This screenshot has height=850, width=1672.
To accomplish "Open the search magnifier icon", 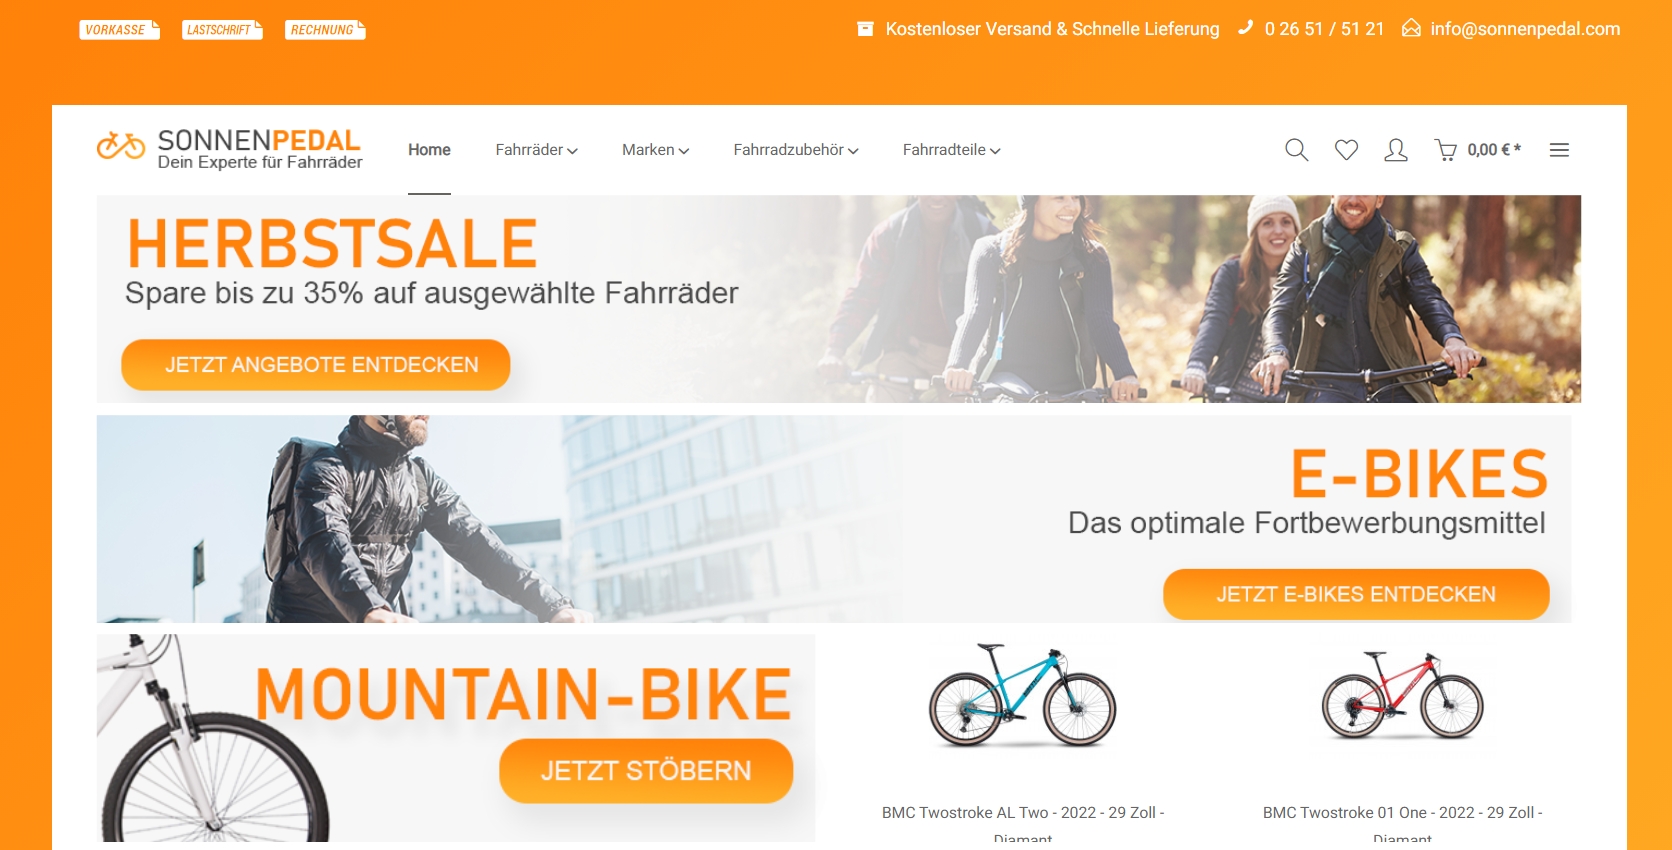I will click(x=1296, y=150).
